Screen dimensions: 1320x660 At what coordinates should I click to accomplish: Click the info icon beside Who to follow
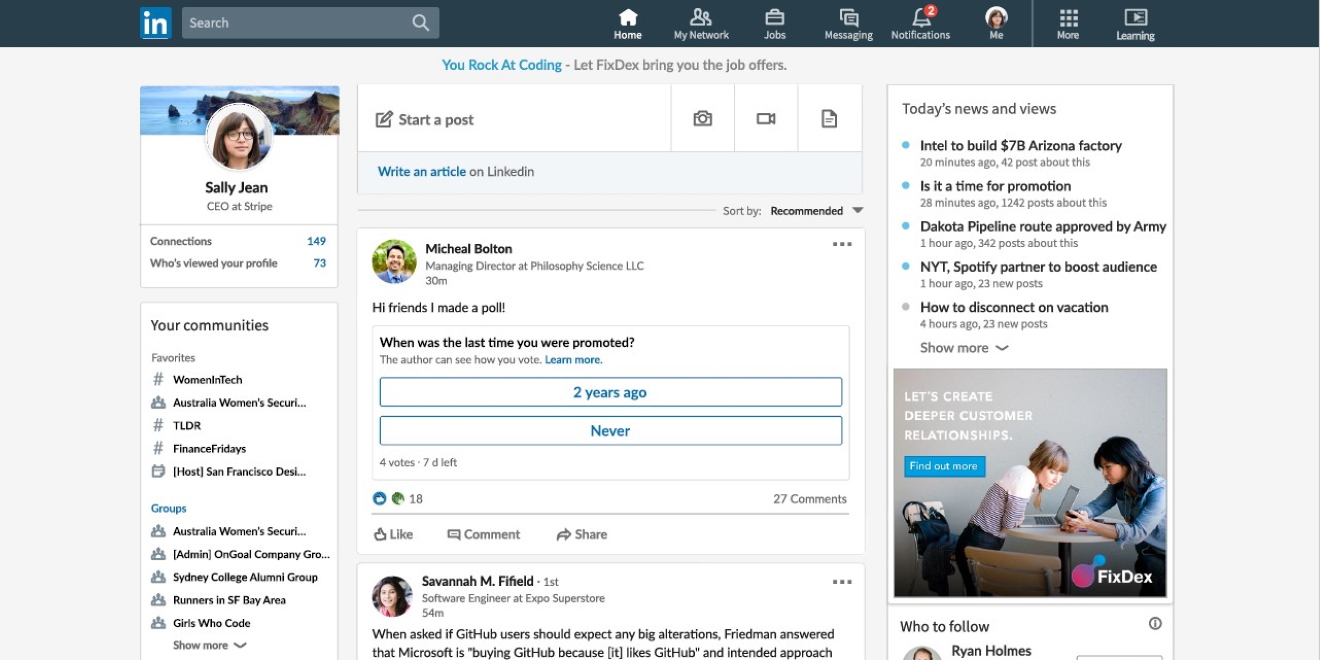tap(1155, 624)
